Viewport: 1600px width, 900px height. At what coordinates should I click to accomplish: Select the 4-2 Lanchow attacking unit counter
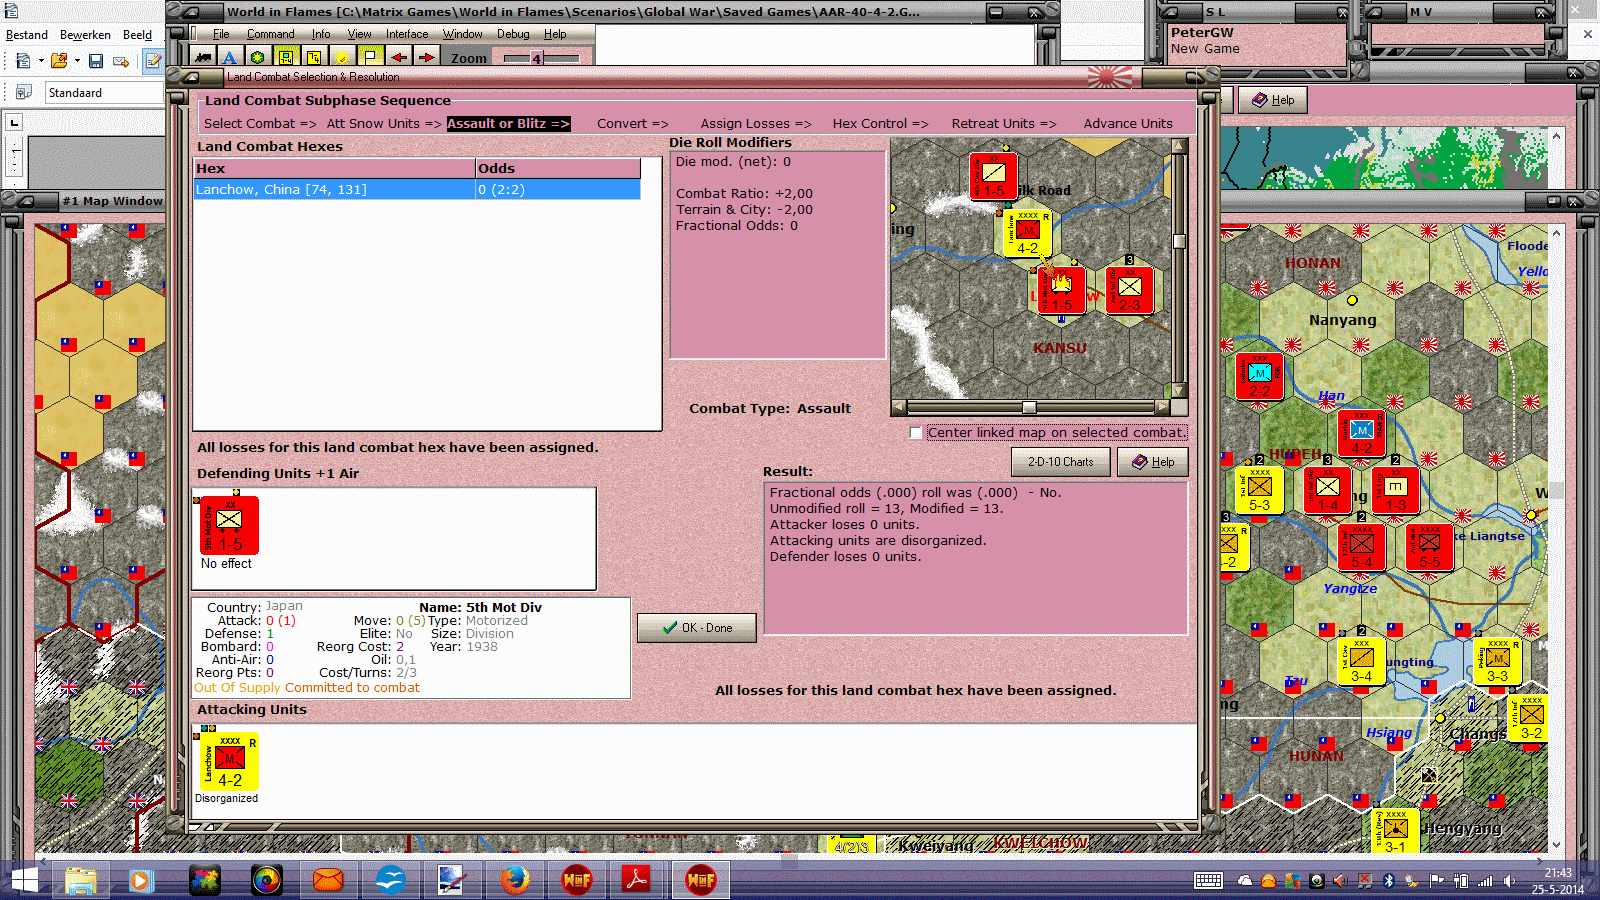[x=227, y=762]
